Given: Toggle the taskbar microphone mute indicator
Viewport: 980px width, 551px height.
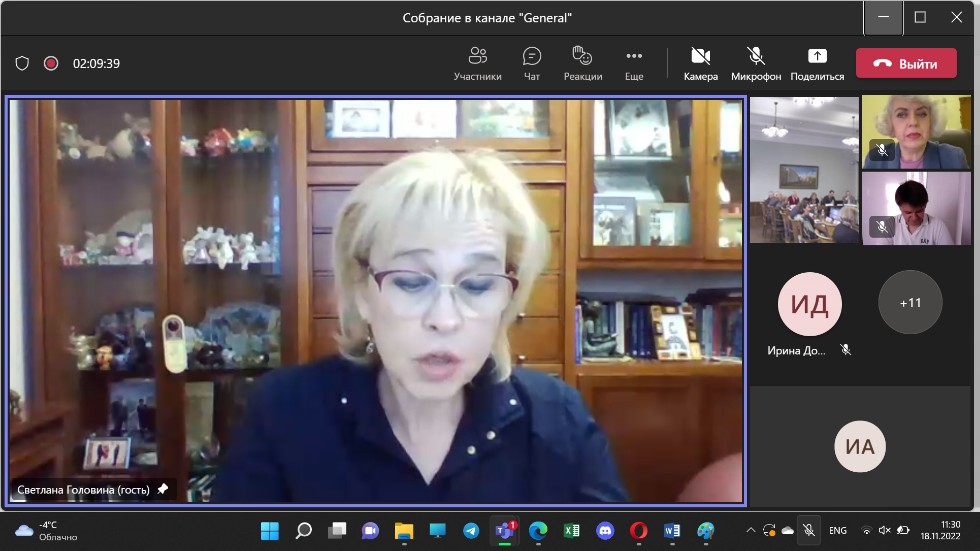Looking at the screenshot, I should [809, 530].
